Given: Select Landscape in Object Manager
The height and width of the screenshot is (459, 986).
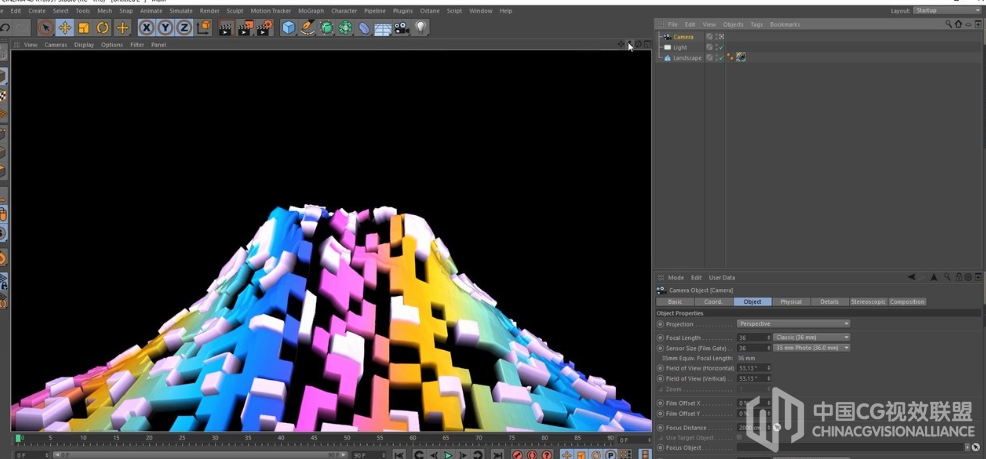Looking at the screenshot, I should [687, 58].
